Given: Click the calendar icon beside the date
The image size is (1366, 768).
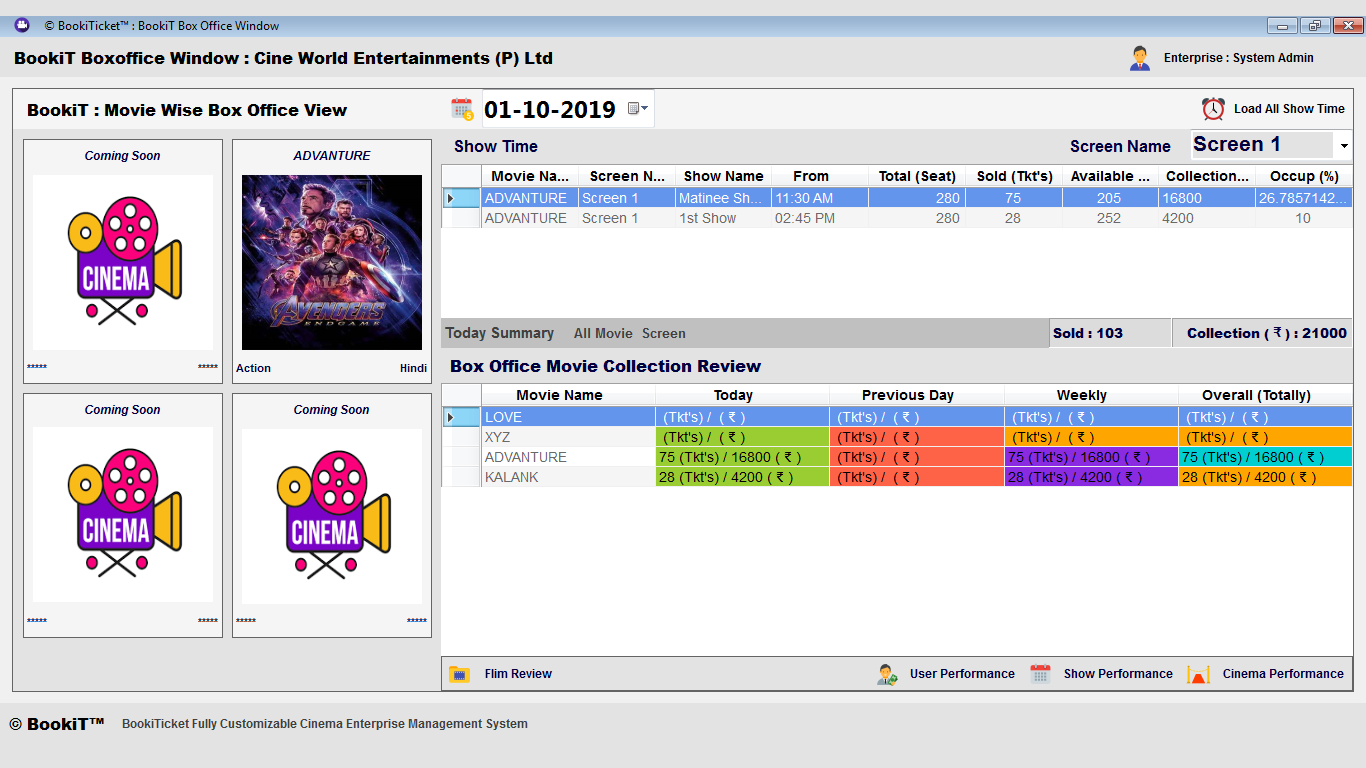Looking at the screenshot, I should [461, 109].
